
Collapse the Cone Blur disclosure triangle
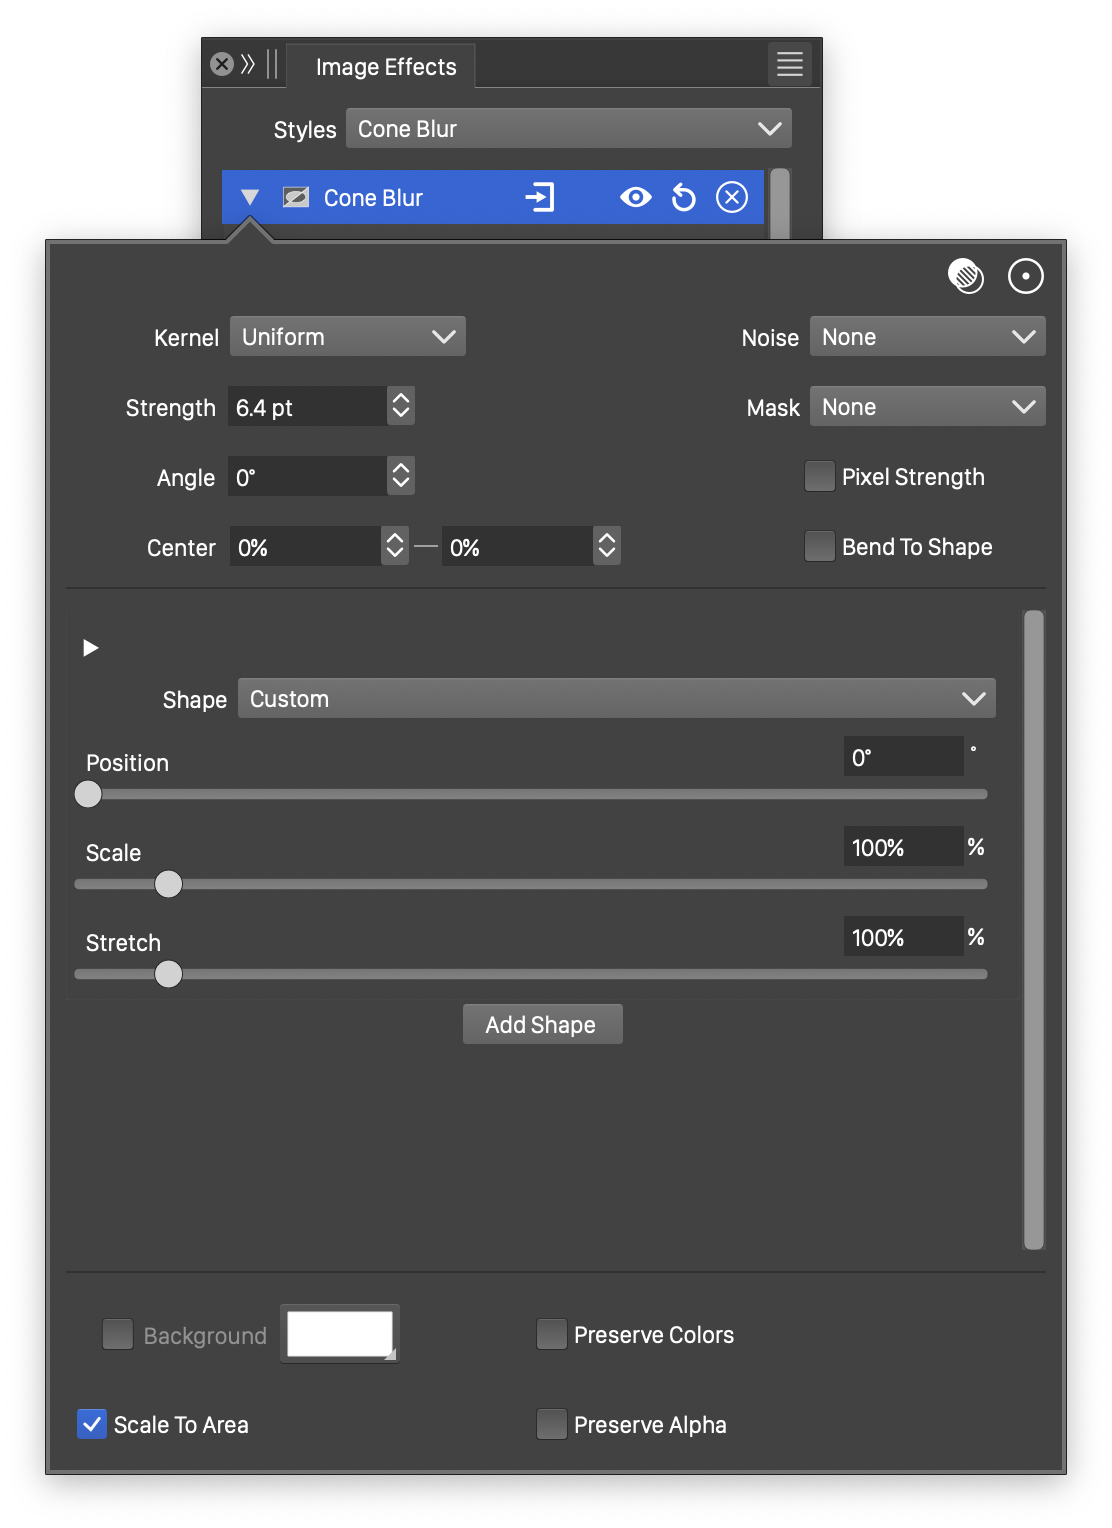click(250, 197)
